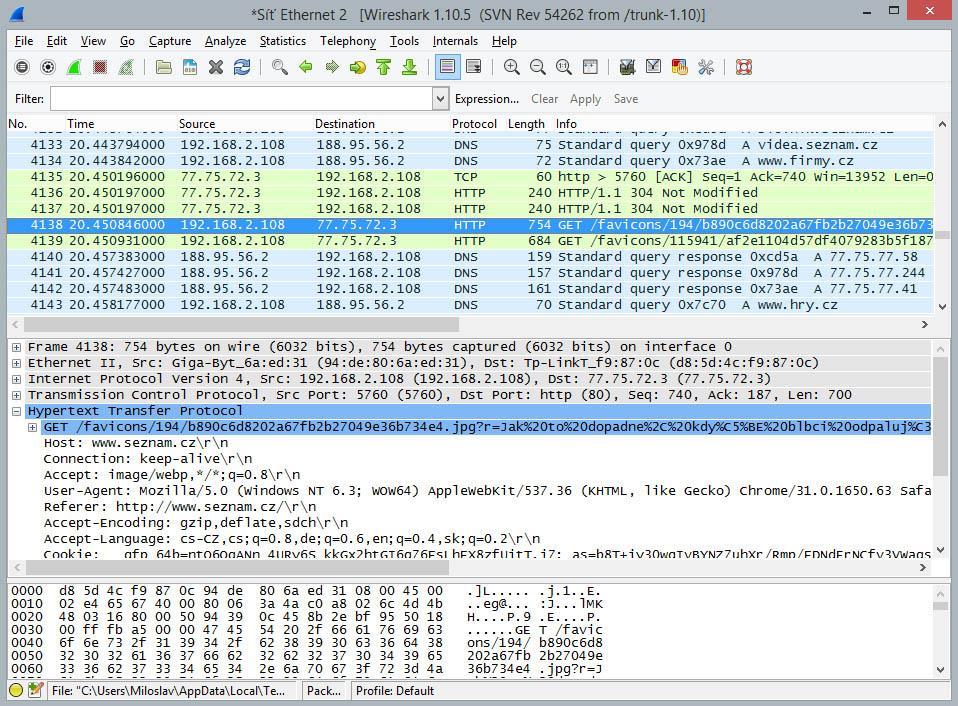This screenshot has height=706, width=958.
Task: Select the 'Host: www.seznam.cz' header line
Action: [x=136, y=443]
